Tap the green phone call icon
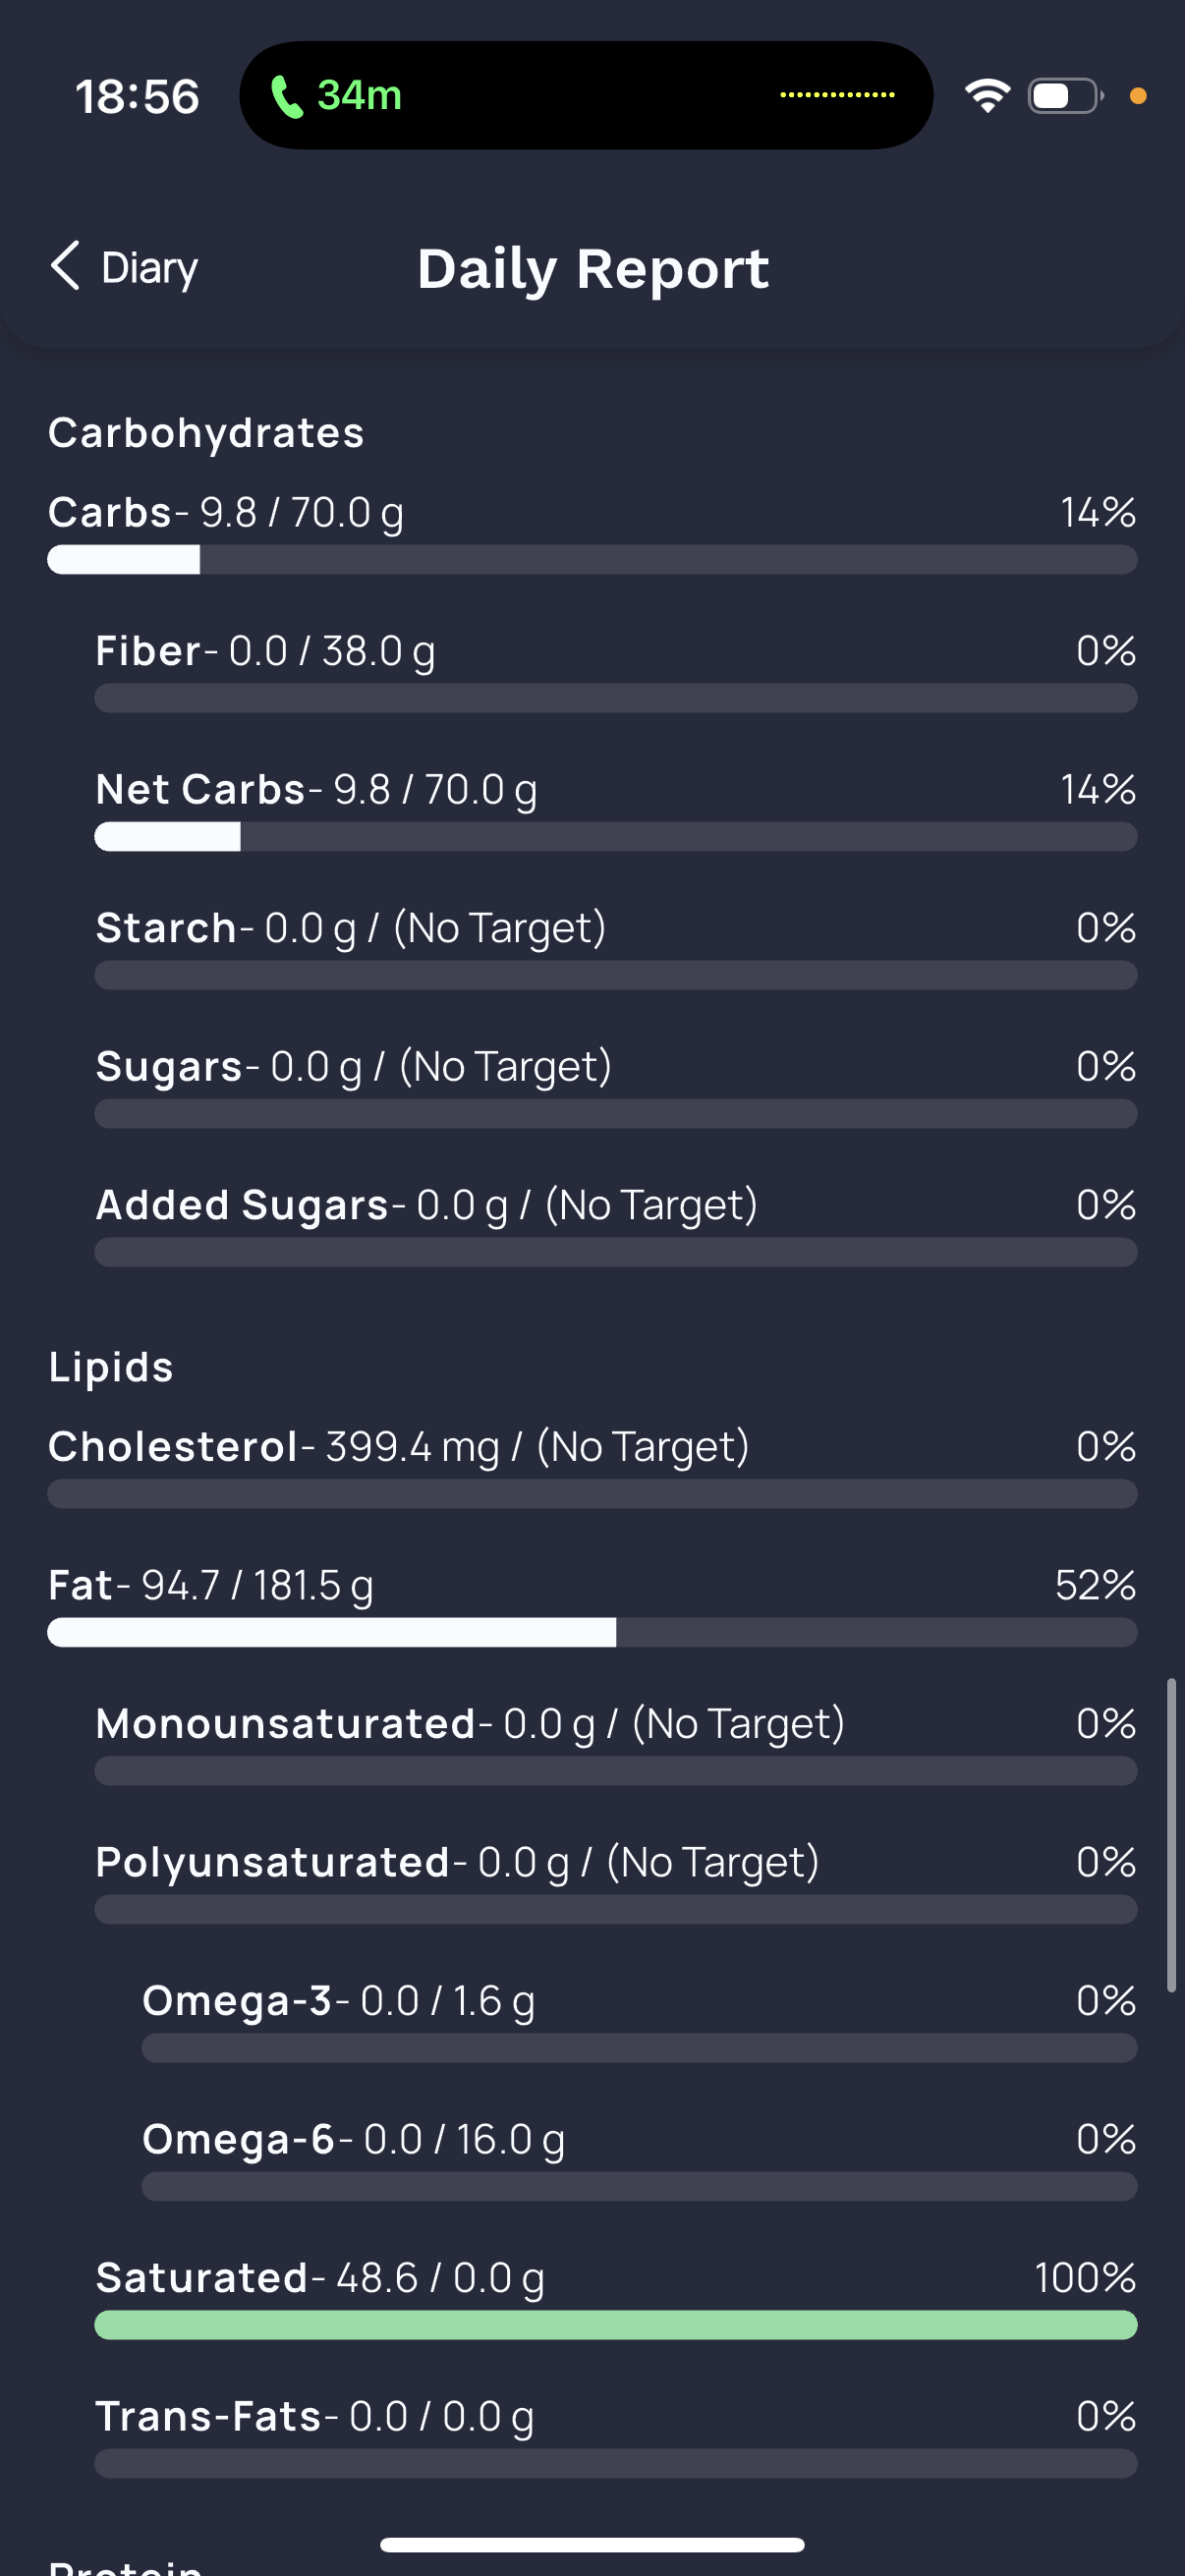Viewport: 1185px width, 2576px height. [x=286, y=97]
